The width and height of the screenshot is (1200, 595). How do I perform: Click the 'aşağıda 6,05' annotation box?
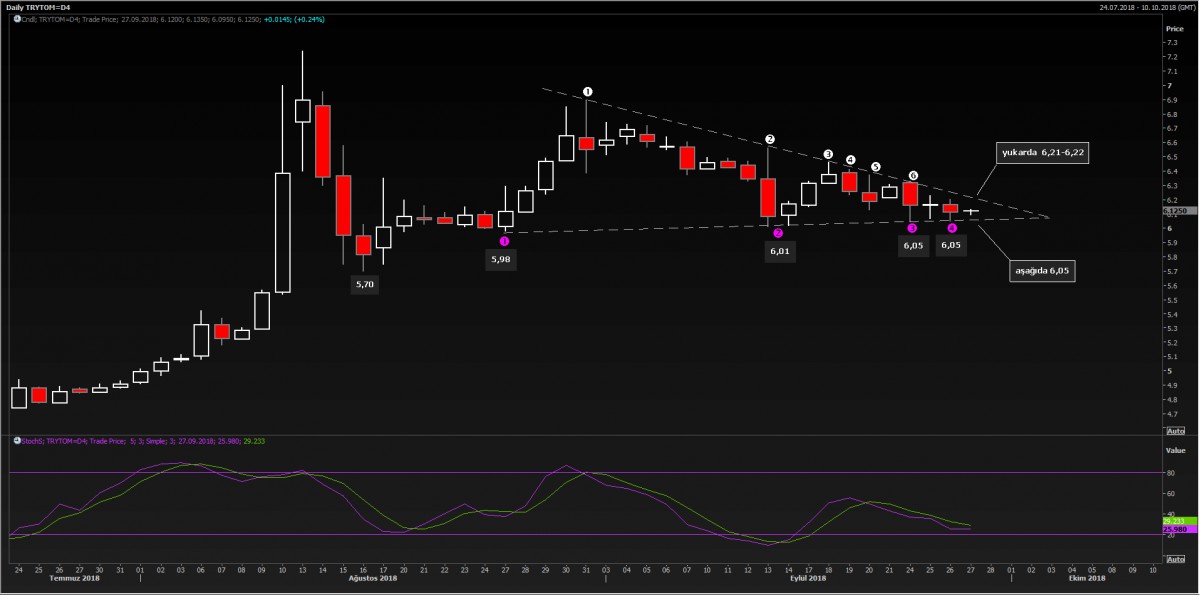coord(1040,271)
